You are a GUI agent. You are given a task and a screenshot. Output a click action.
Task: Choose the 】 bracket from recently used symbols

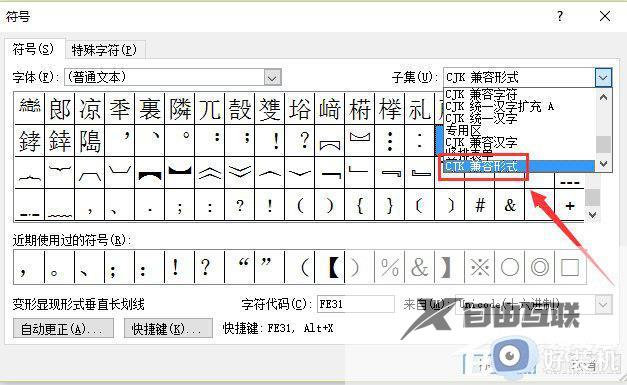point(450,267)
